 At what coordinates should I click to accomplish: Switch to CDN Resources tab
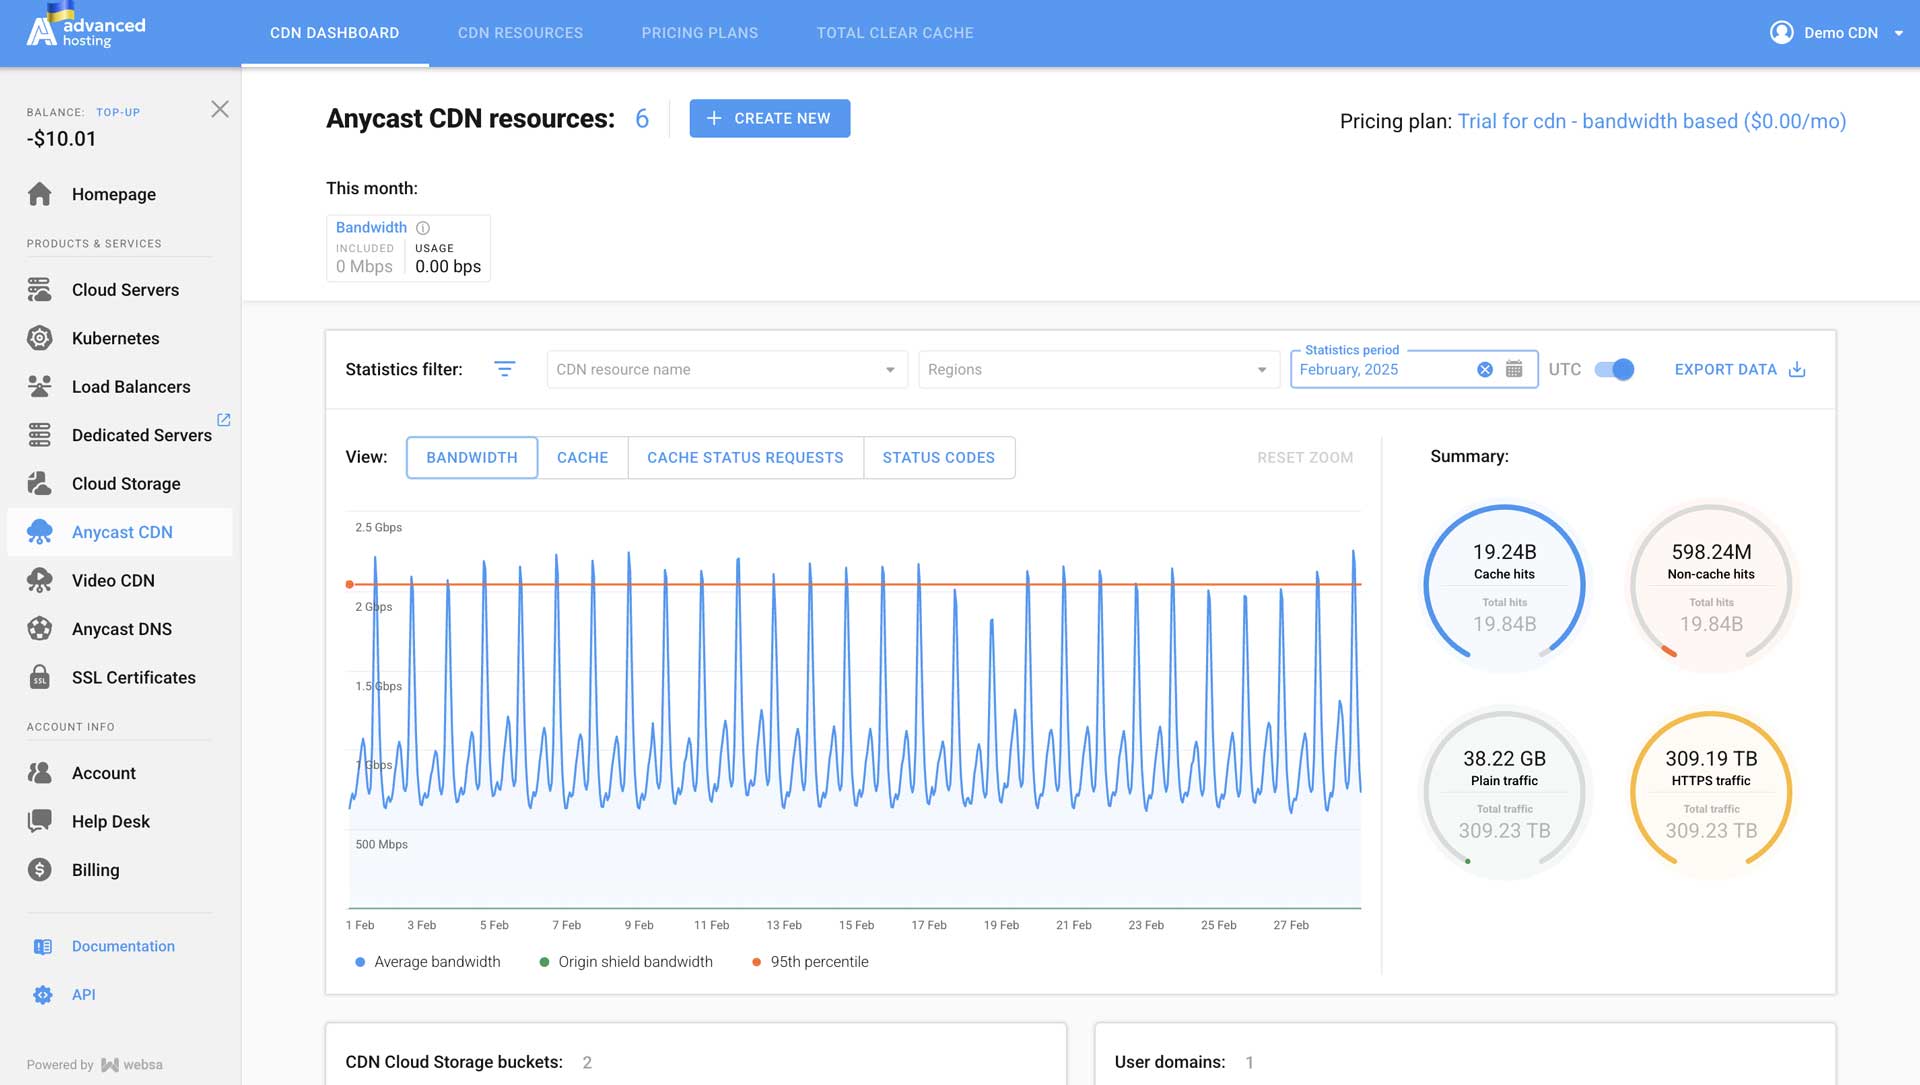pos(520,33)
